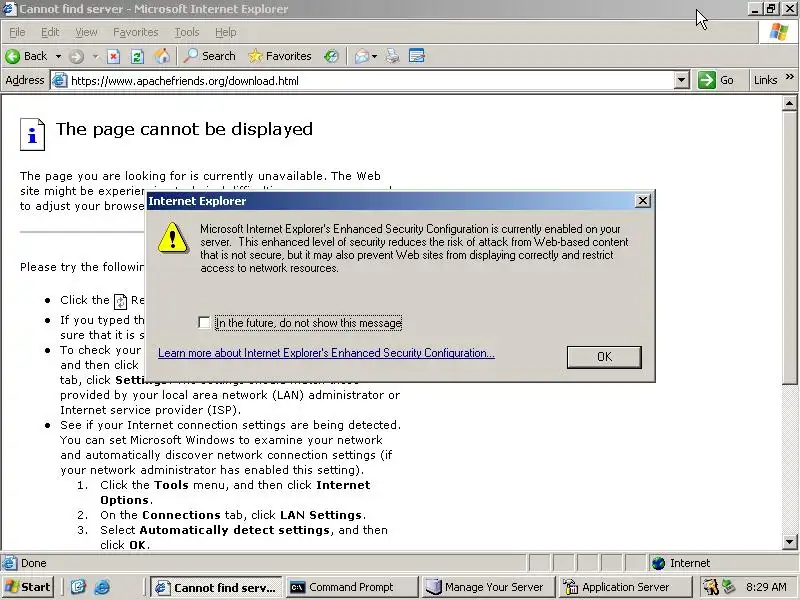This screenshot has width=800, height=600.
Task: Click the Internet zone globe icon
Action: (658, 563)
